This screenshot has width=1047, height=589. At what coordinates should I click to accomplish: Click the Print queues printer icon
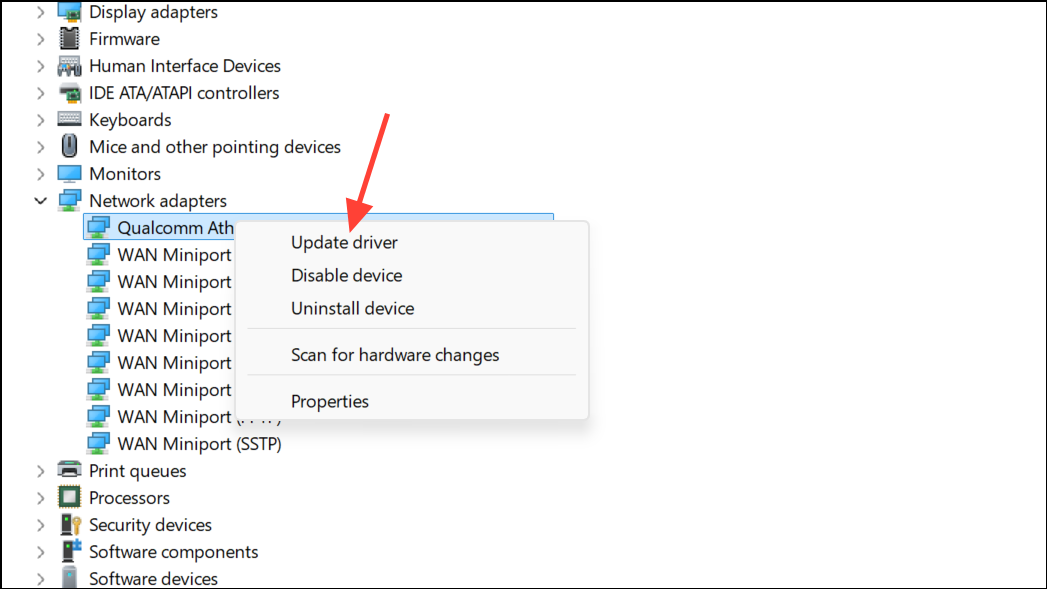coord(69,470)
